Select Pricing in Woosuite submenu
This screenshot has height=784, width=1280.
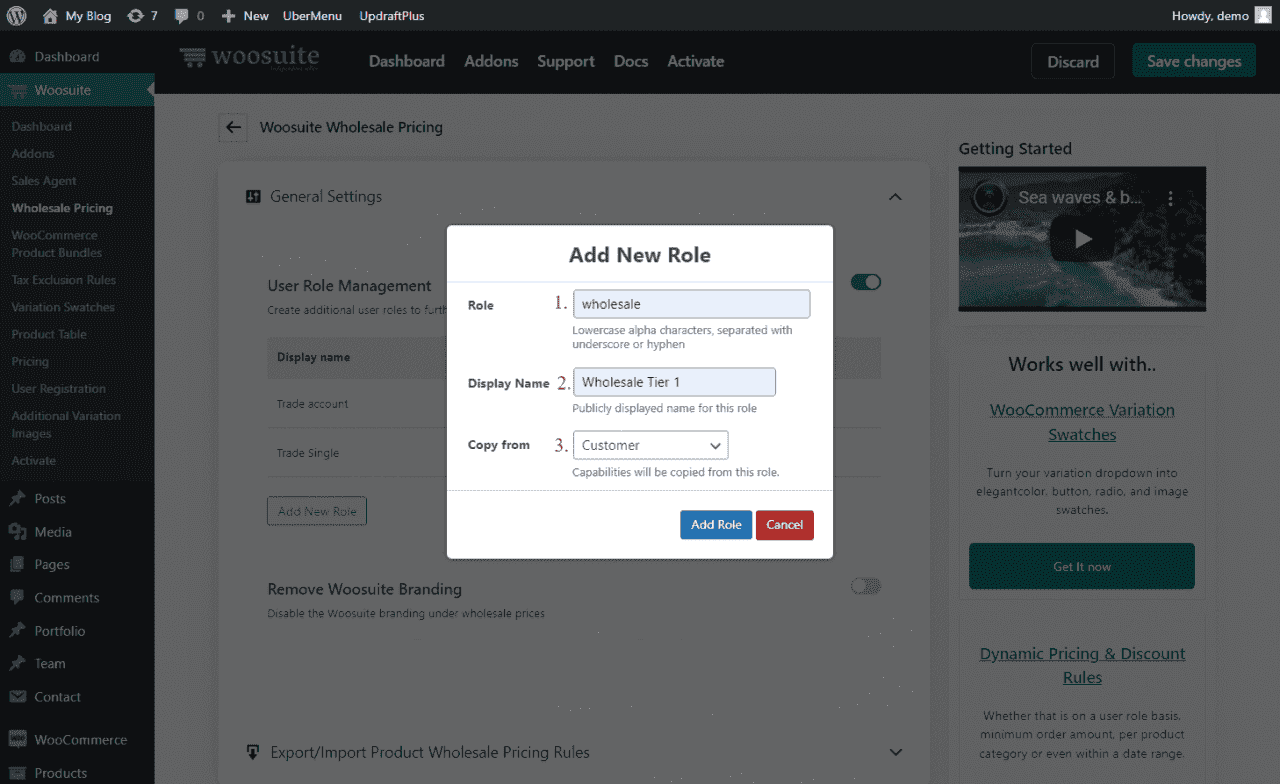pyautogui.click(x=30, y=361)
